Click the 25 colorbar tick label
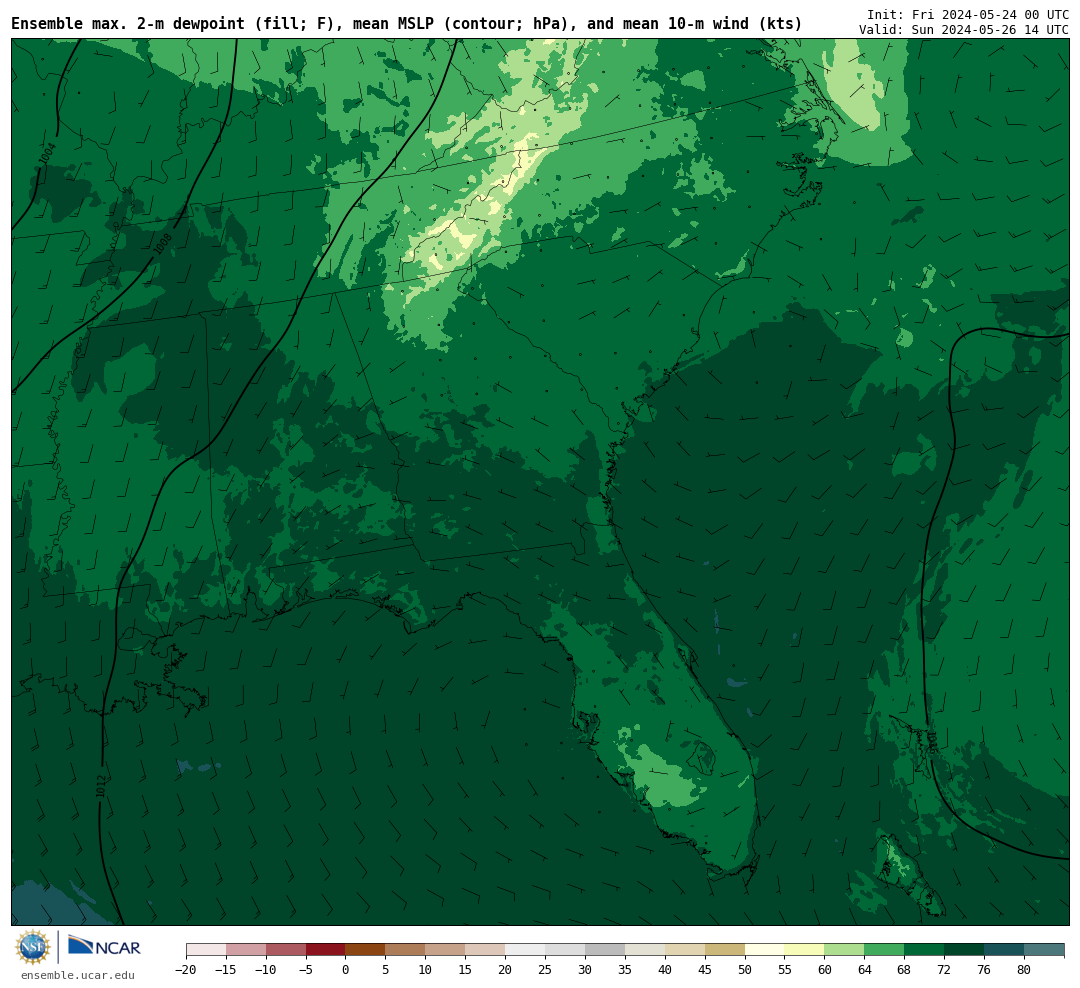Image resolution: width=1080 pixels, height=988 pixels. 545,969
